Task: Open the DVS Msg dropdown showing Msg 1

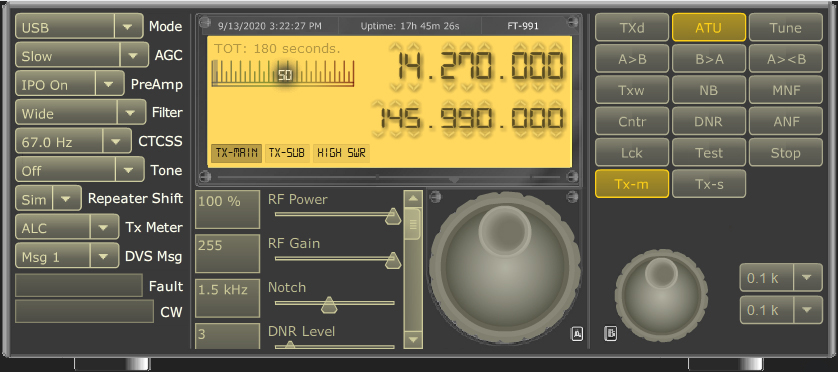Action: (67, 256)
